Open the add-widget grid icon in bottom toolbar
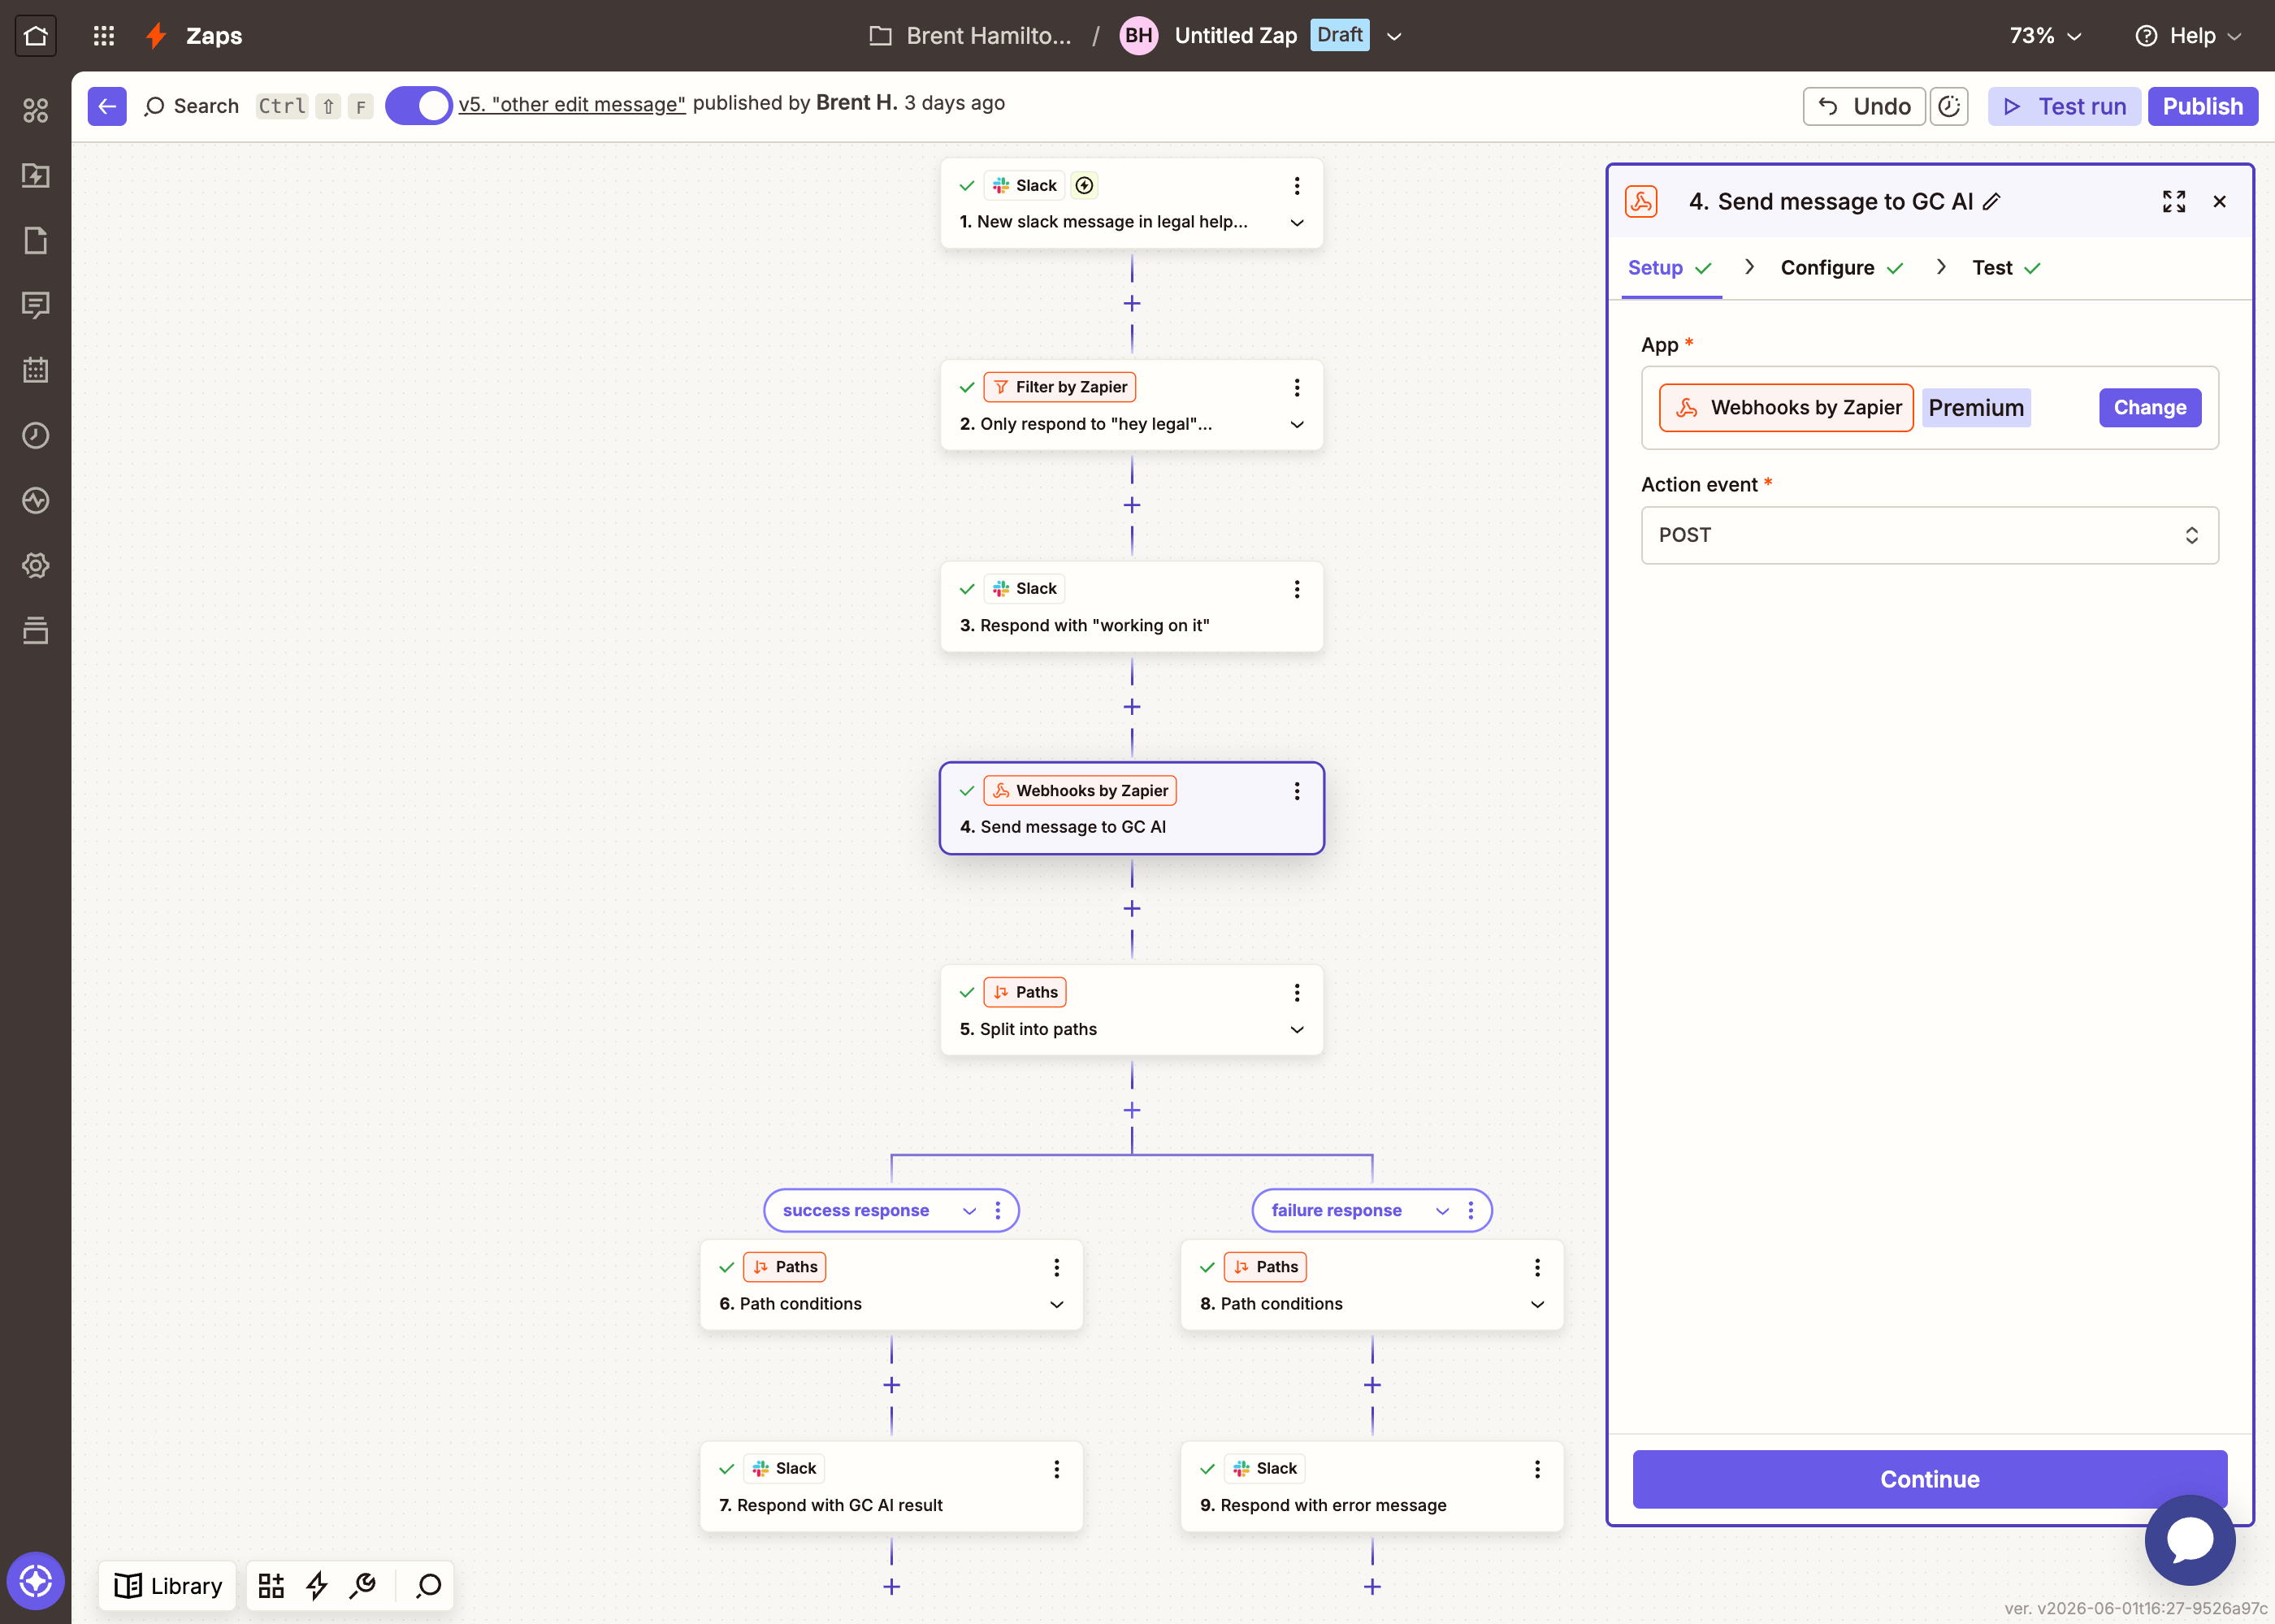 (271, 1585)
